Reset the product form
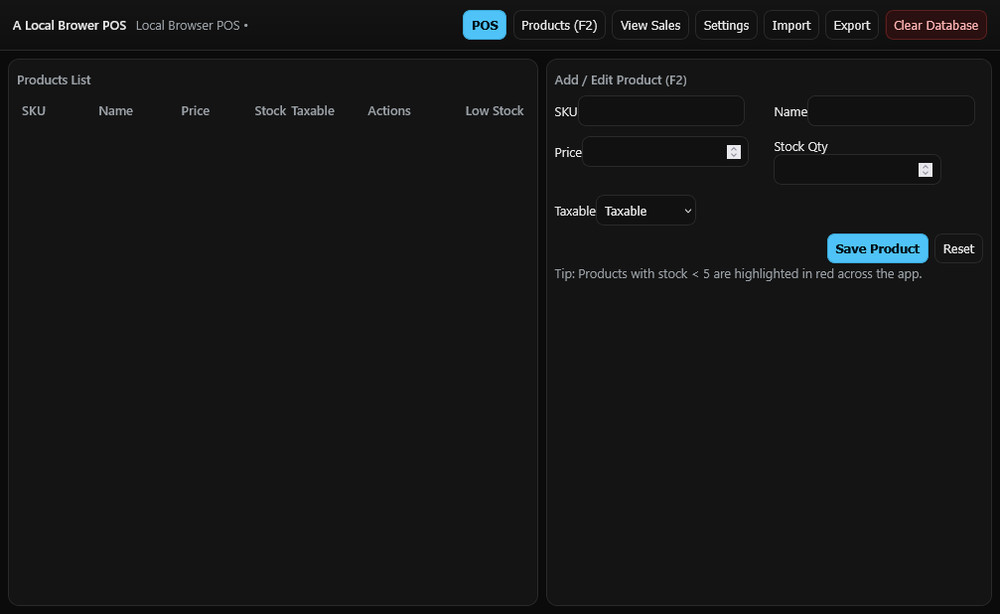Viewport: 1000px width, 614px height. 958,248
